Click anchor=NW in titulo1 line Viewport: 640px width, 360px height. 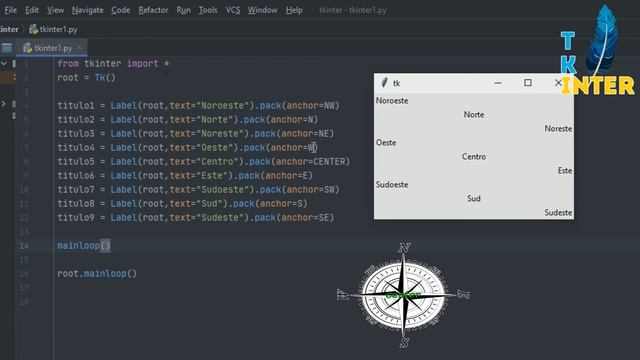point(311,106)
